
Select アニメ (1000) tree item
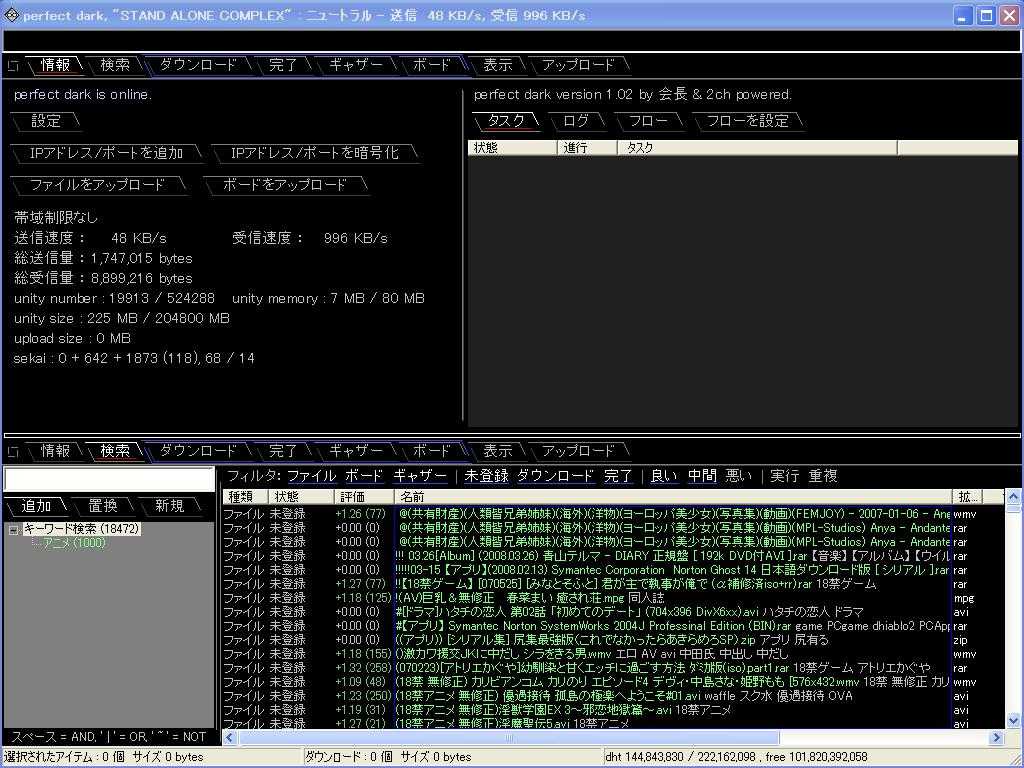(x=74, y=543)
